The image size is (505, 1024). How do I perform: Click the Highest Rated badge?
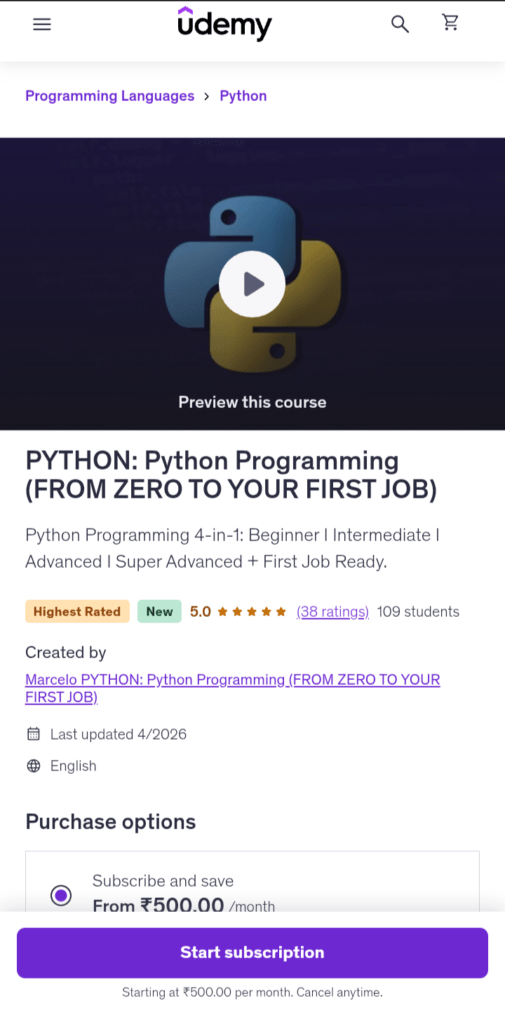pos(77,612)
